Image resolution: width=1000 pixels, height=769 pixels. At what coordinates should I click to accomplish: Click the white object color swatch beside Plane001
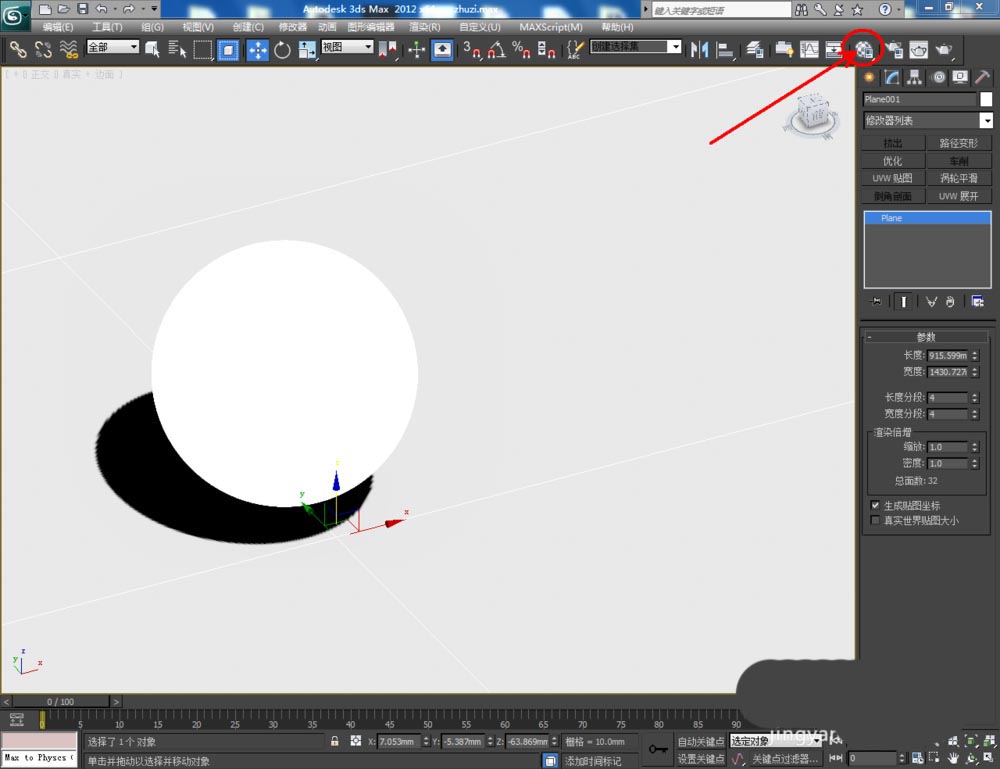coord(986,99)
